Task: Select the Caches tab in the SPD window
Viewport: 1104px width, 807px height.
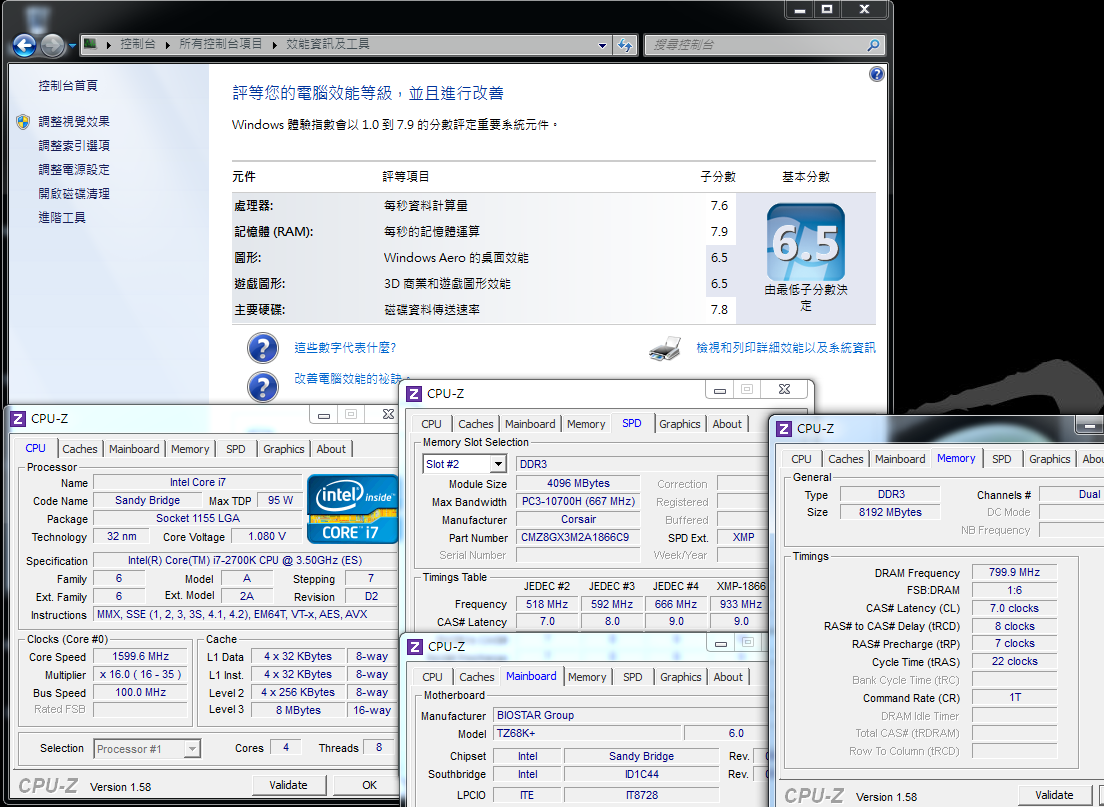Action: pos(476,424)
